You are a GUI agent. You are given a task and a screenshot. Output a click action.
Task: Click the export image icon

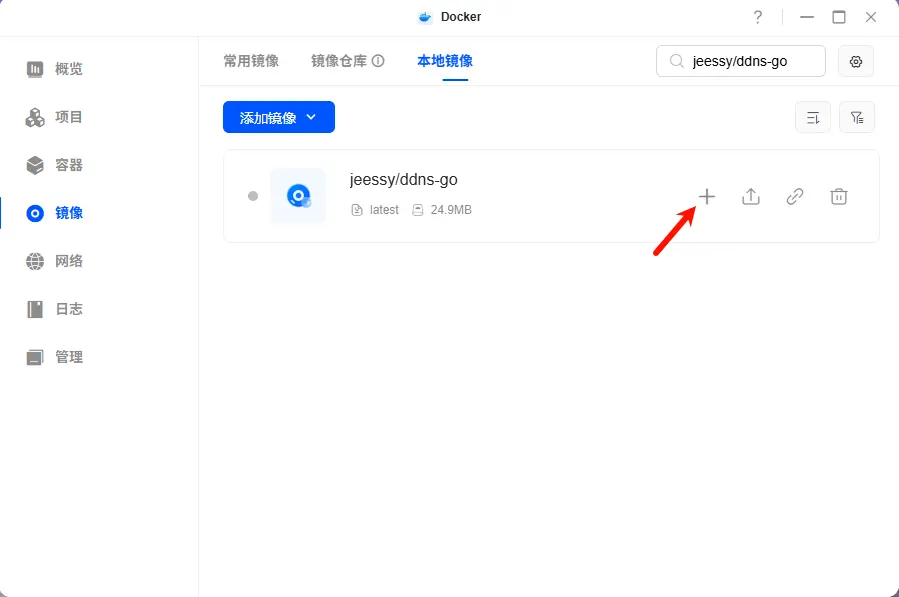pyautogui.click(x=751, y=197)
